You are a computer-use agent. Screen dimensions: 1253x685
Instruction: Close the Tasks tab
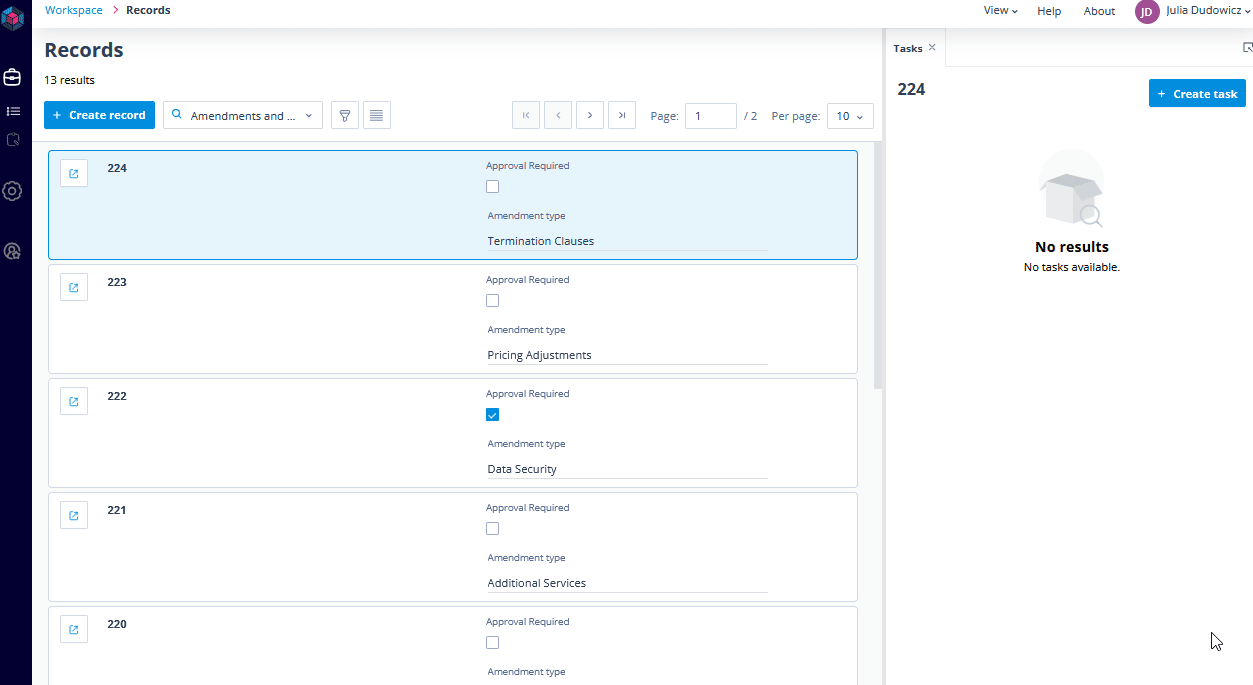[x=932, y=48]
